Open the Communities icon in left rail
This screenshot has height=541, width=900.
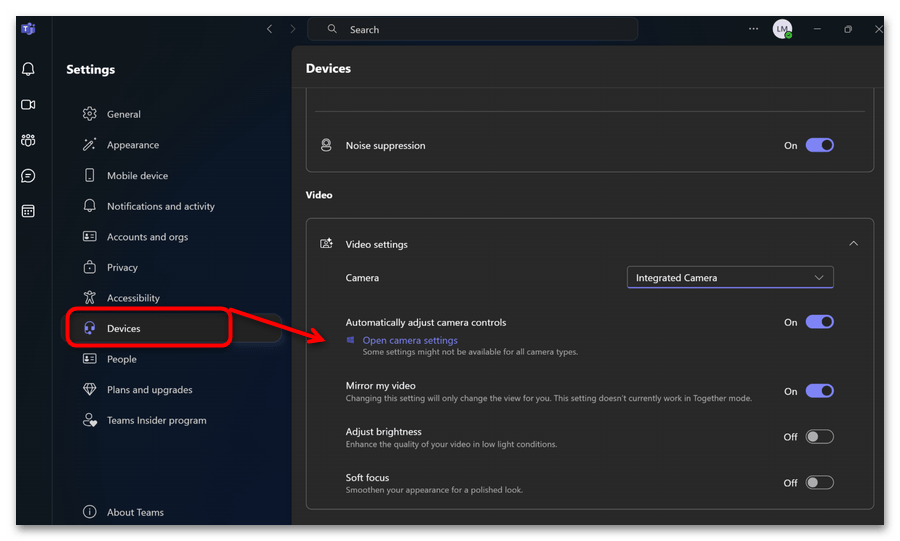click(28, 140)
